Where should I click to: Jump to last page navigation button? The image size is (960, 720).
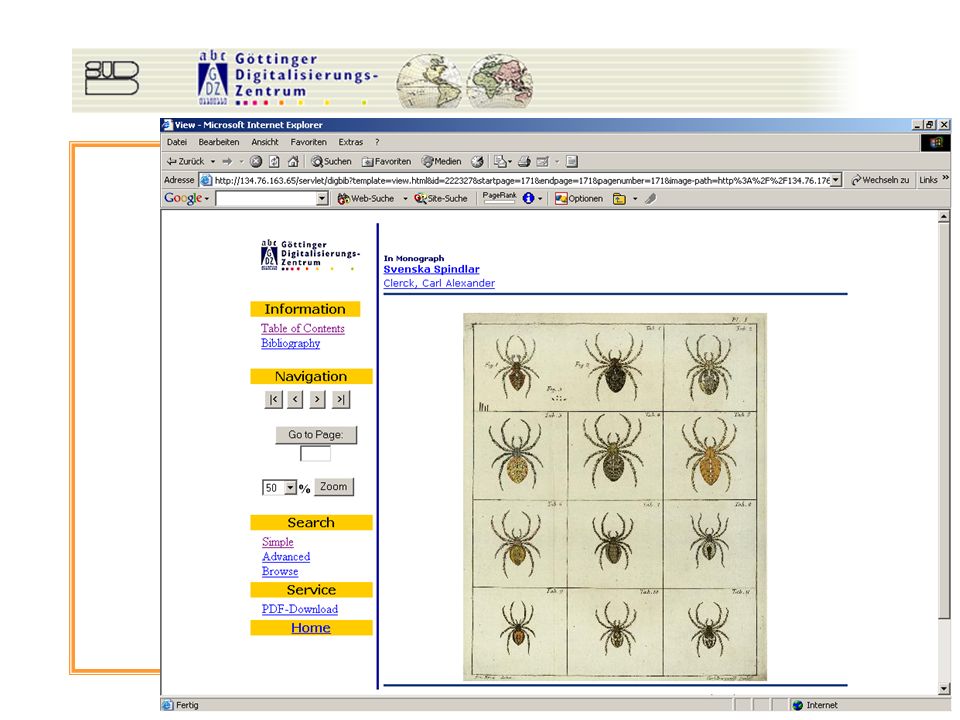pyautogui.click(x=340, y=399)
